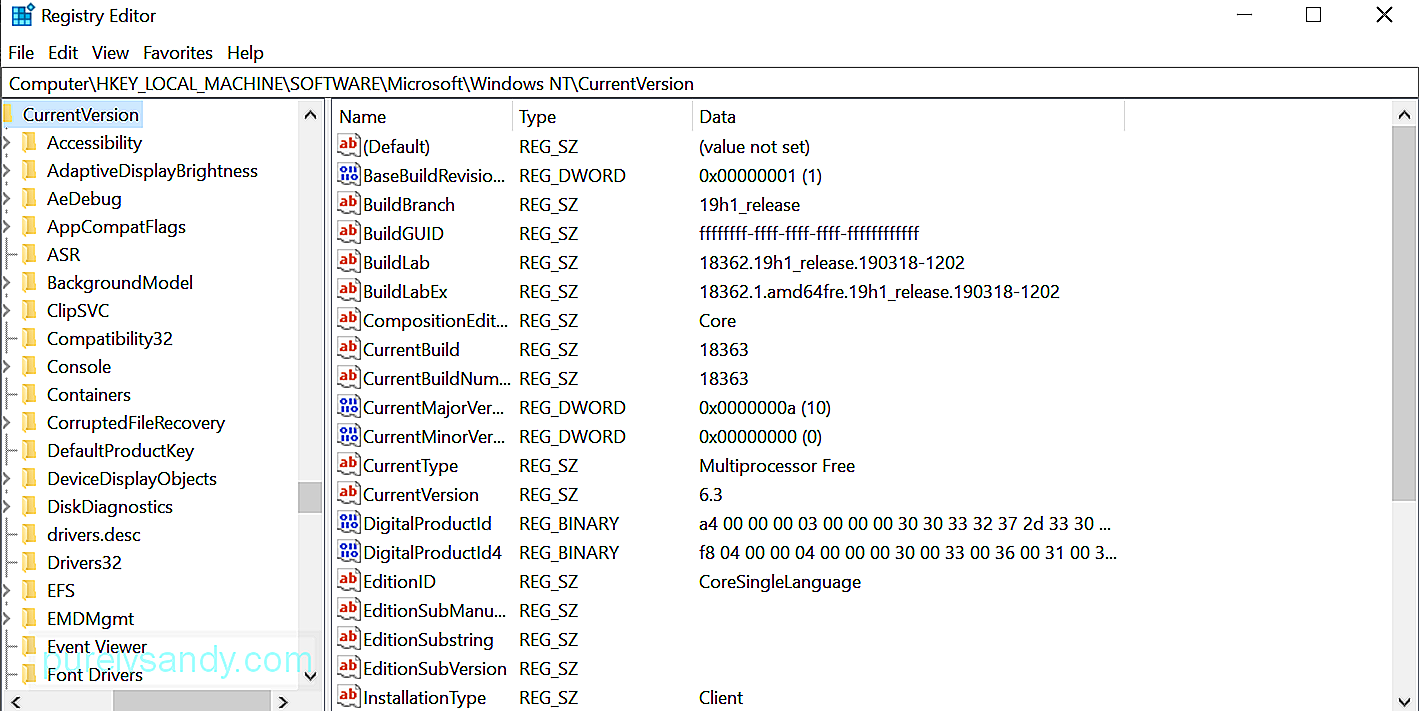This screenshot has height=711, width=1419.
Task: Click the string icon next to InstallationType
Action: [348, 697]
